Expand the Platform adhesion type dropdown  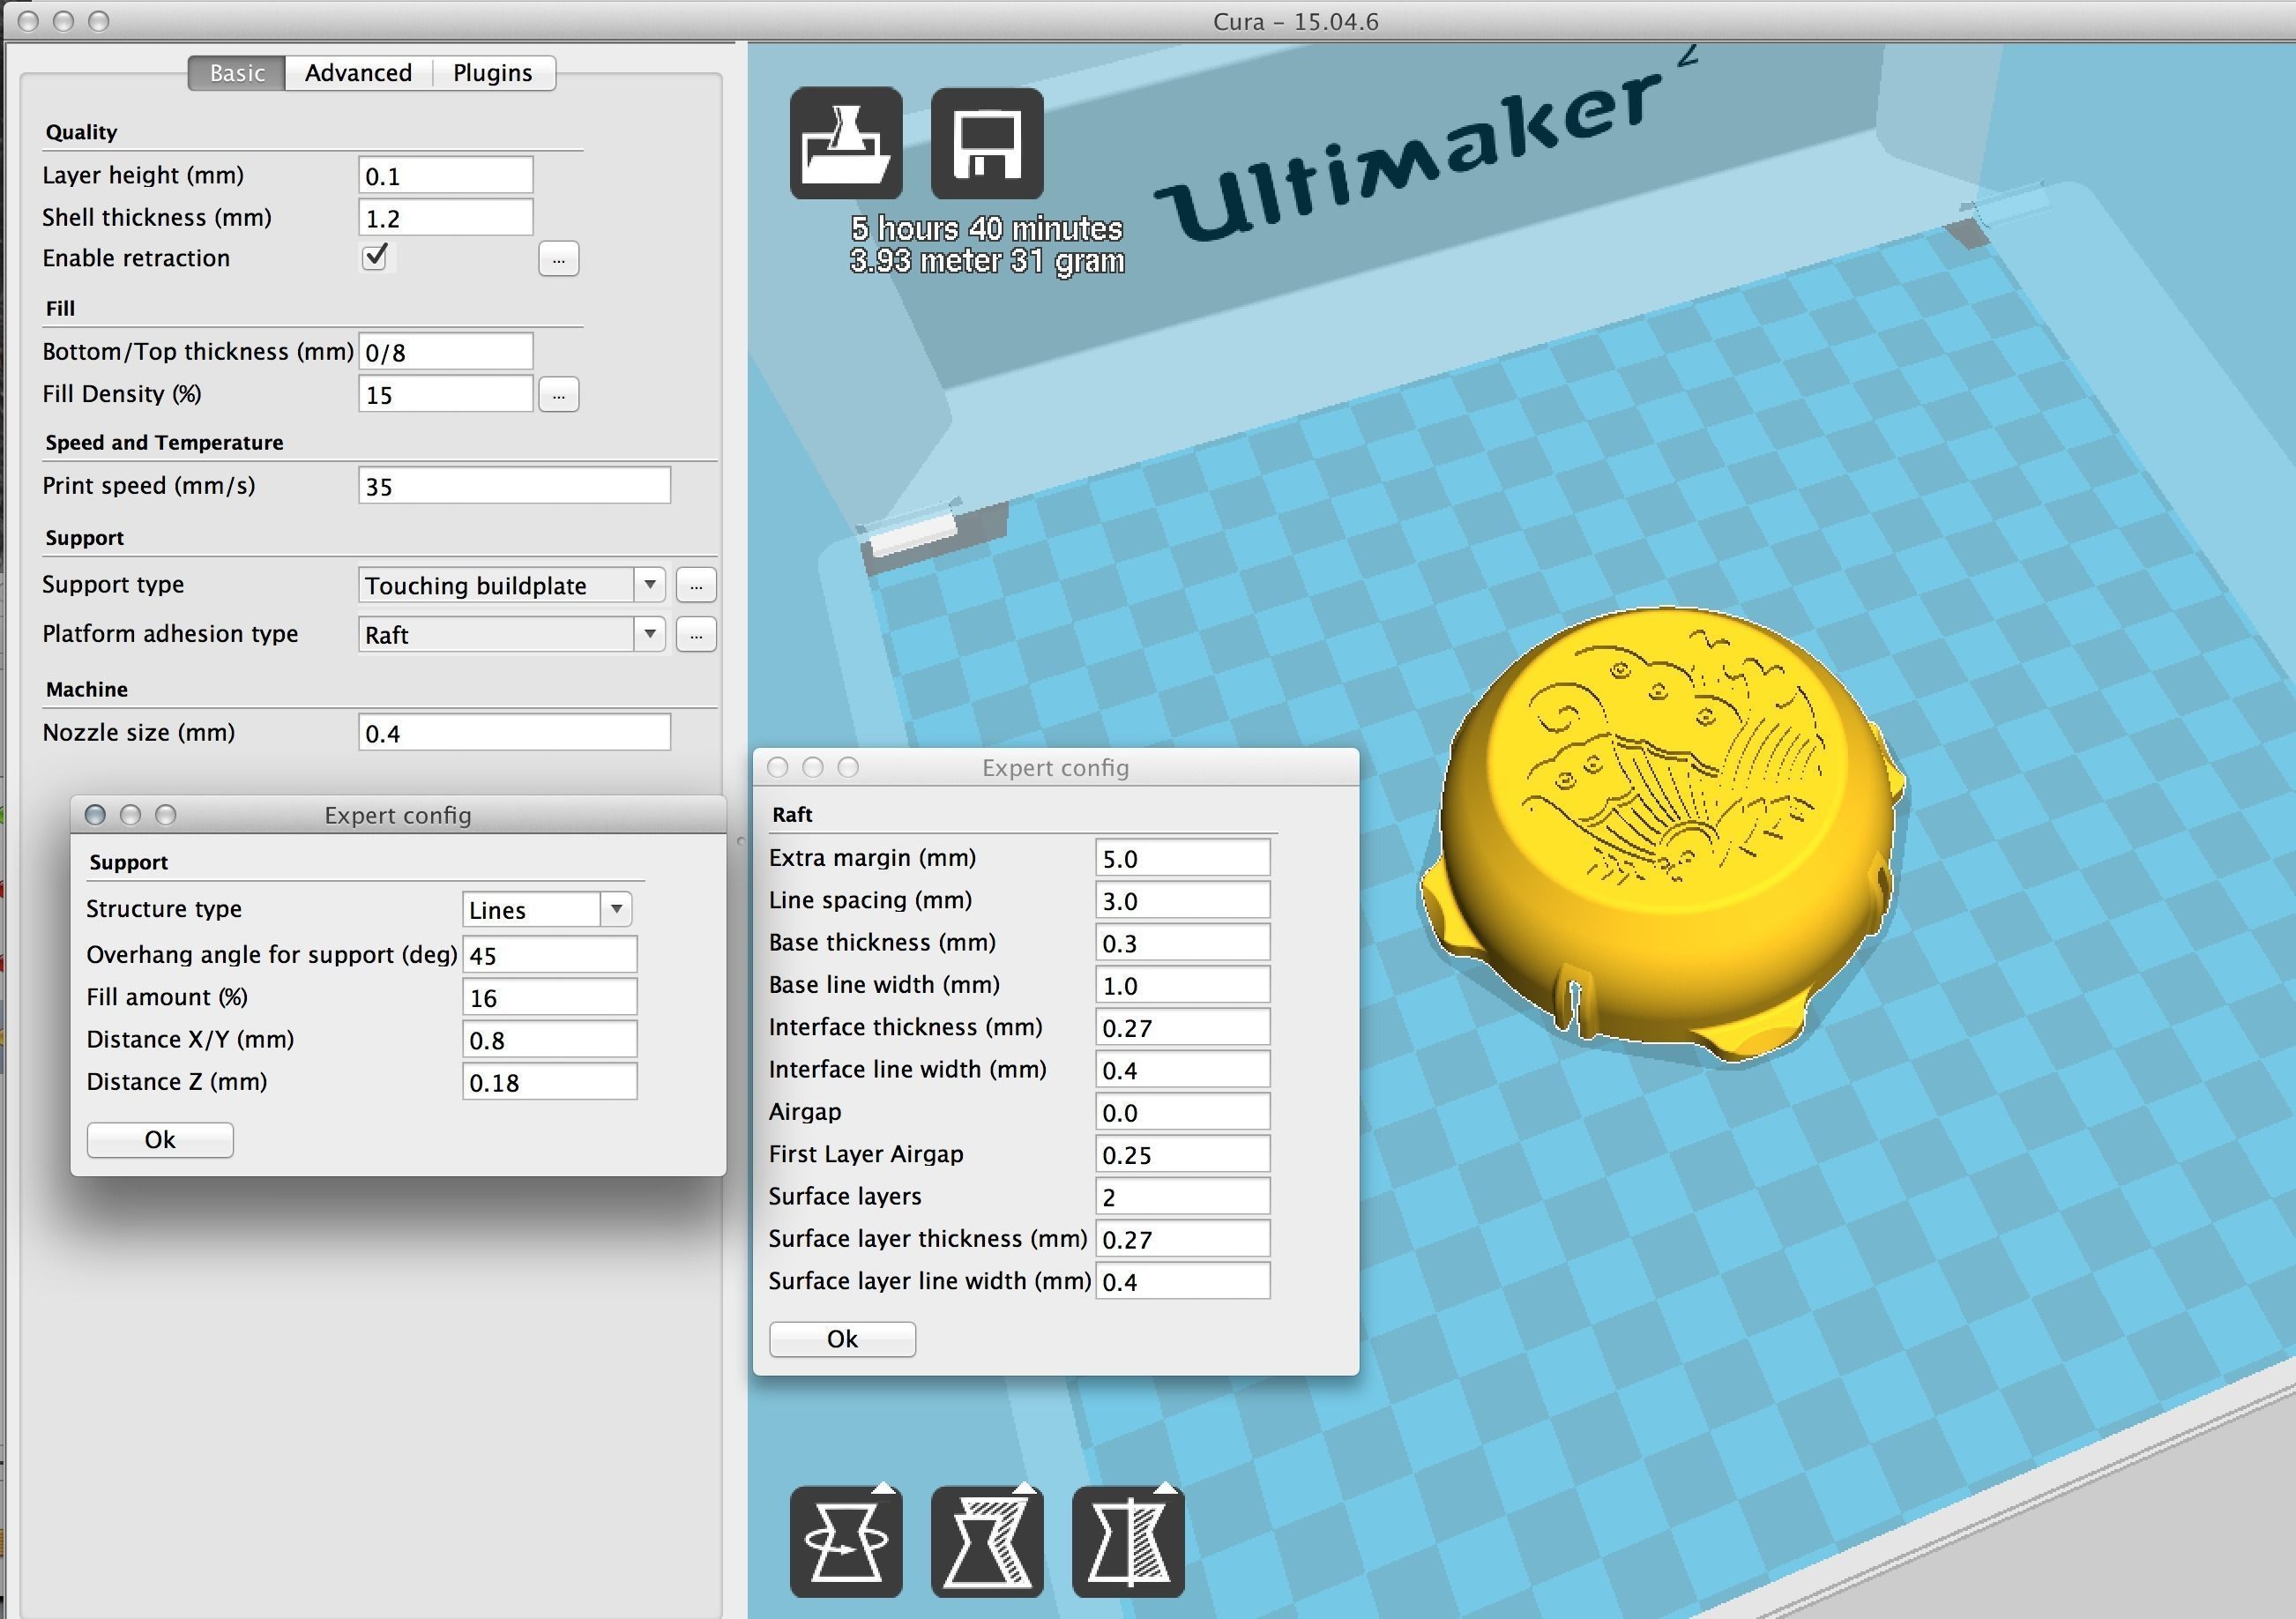tap(649, 634)
